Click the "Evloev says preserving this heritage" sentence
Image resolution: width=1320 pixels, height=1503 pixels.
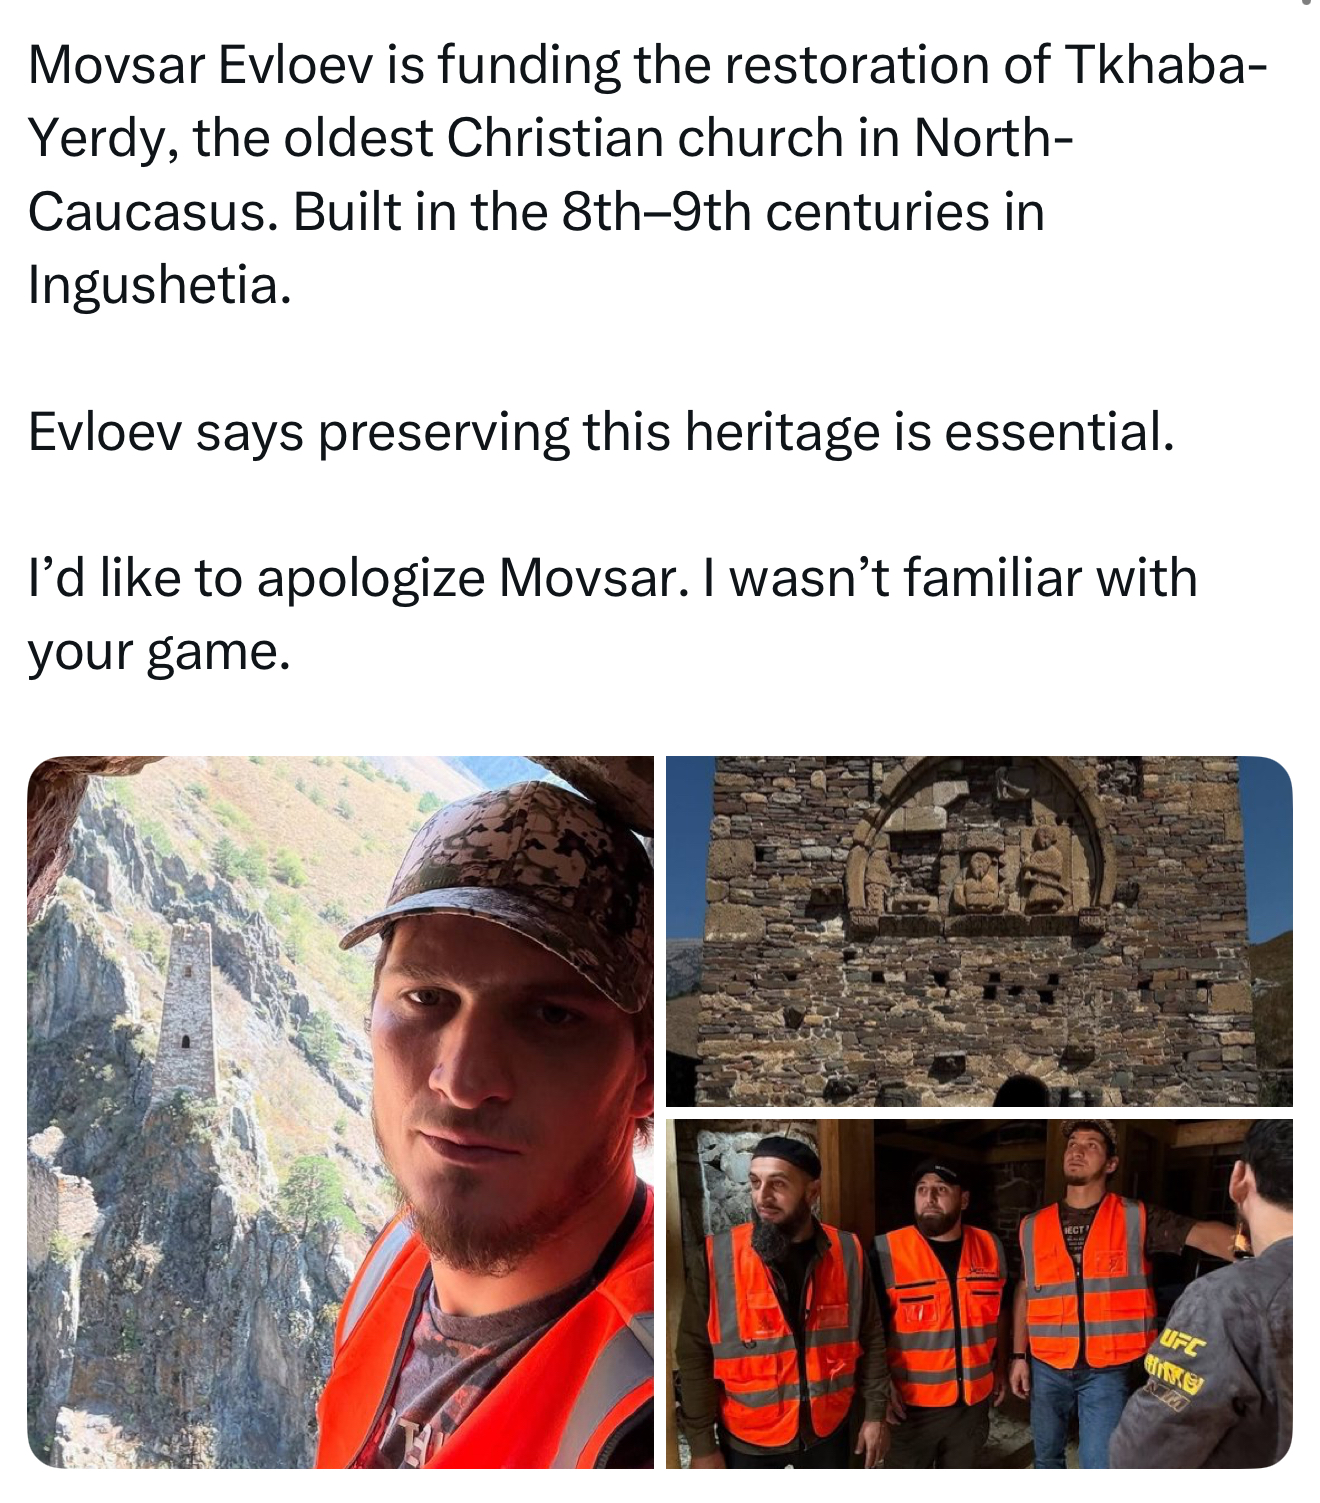click(601, 433)
